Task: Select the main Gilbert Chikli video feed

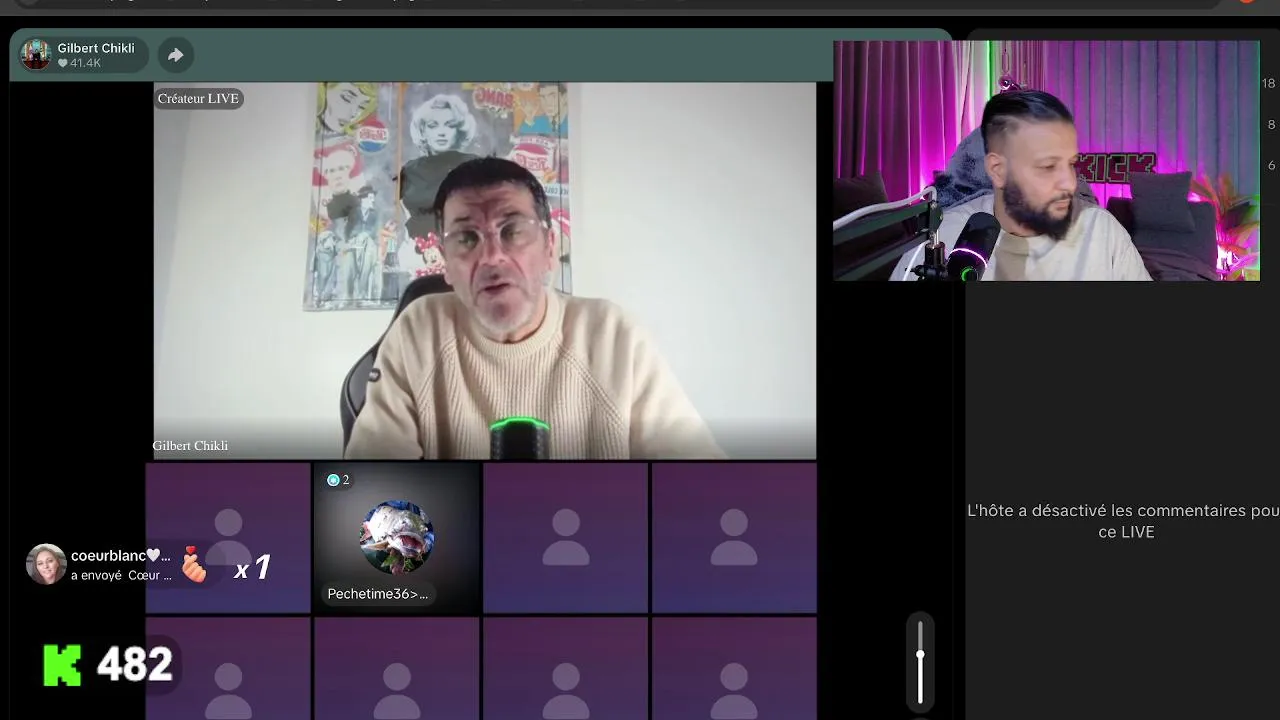Action: click(485, 270)
